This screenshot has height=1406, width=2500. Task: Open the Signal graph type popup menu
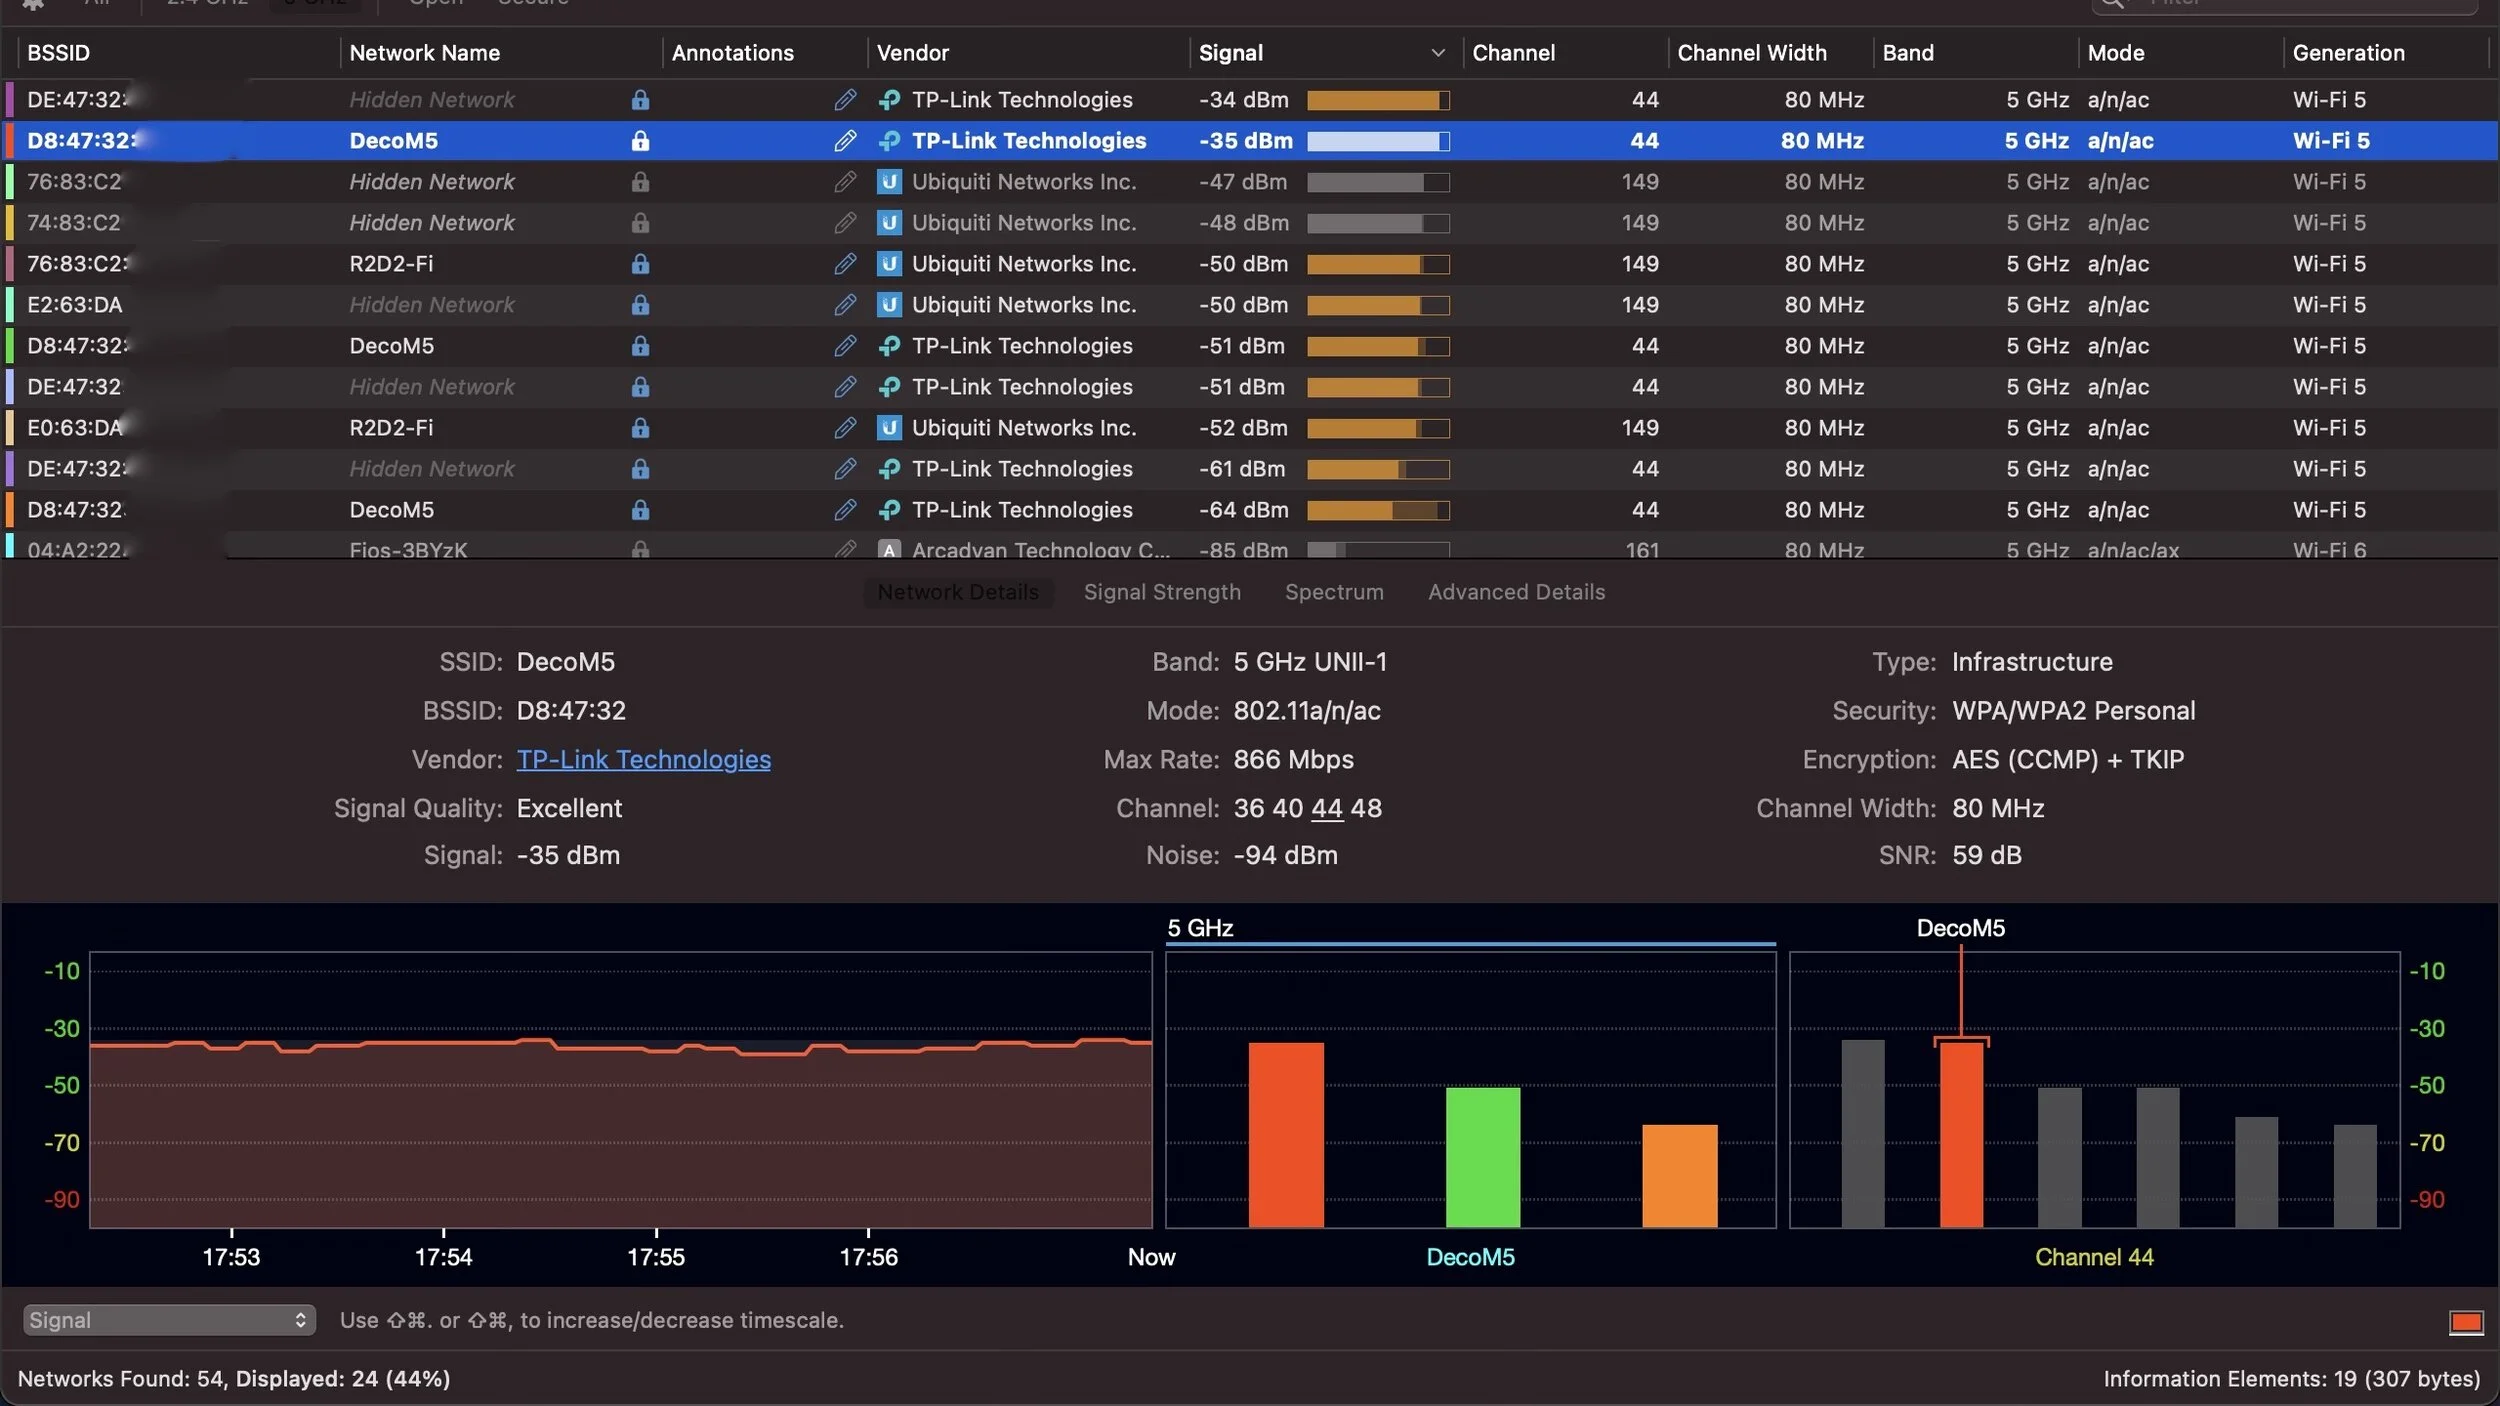coord(168,1320)
